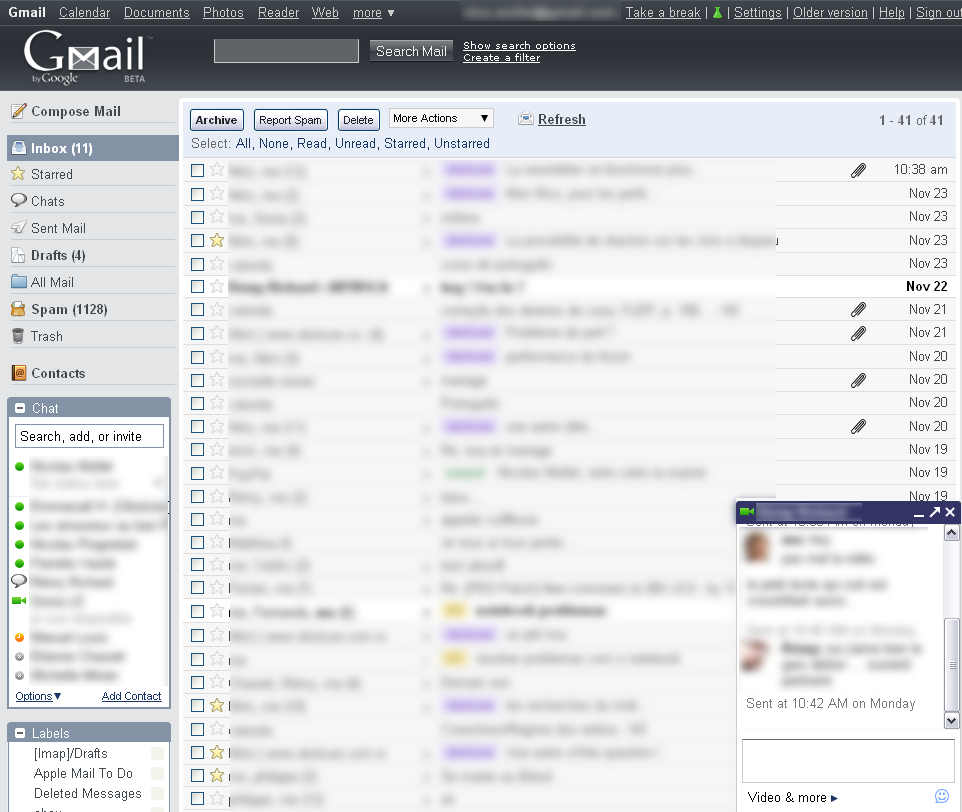Click the chat 'Search, add, or invite' field
Screen dimensions: 962x812
coord(90,436)
